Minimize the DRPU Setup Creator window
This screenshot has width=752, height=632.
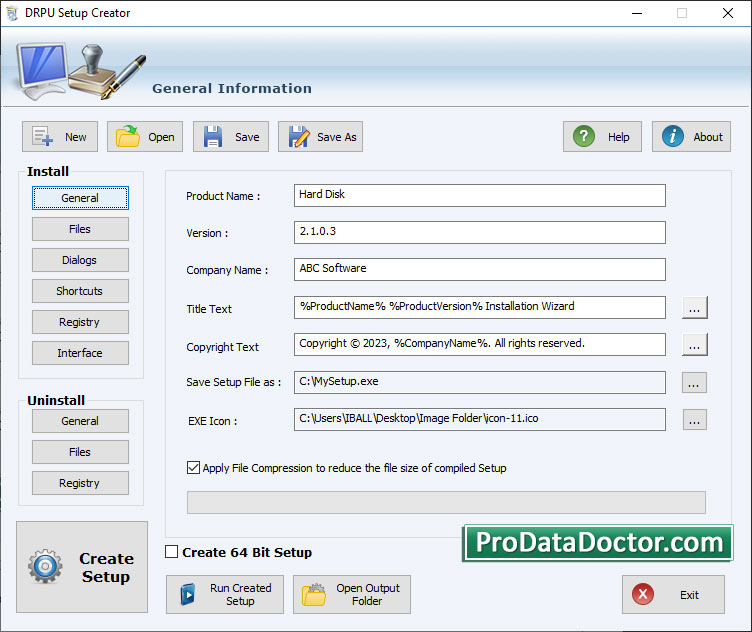point(637,13)
